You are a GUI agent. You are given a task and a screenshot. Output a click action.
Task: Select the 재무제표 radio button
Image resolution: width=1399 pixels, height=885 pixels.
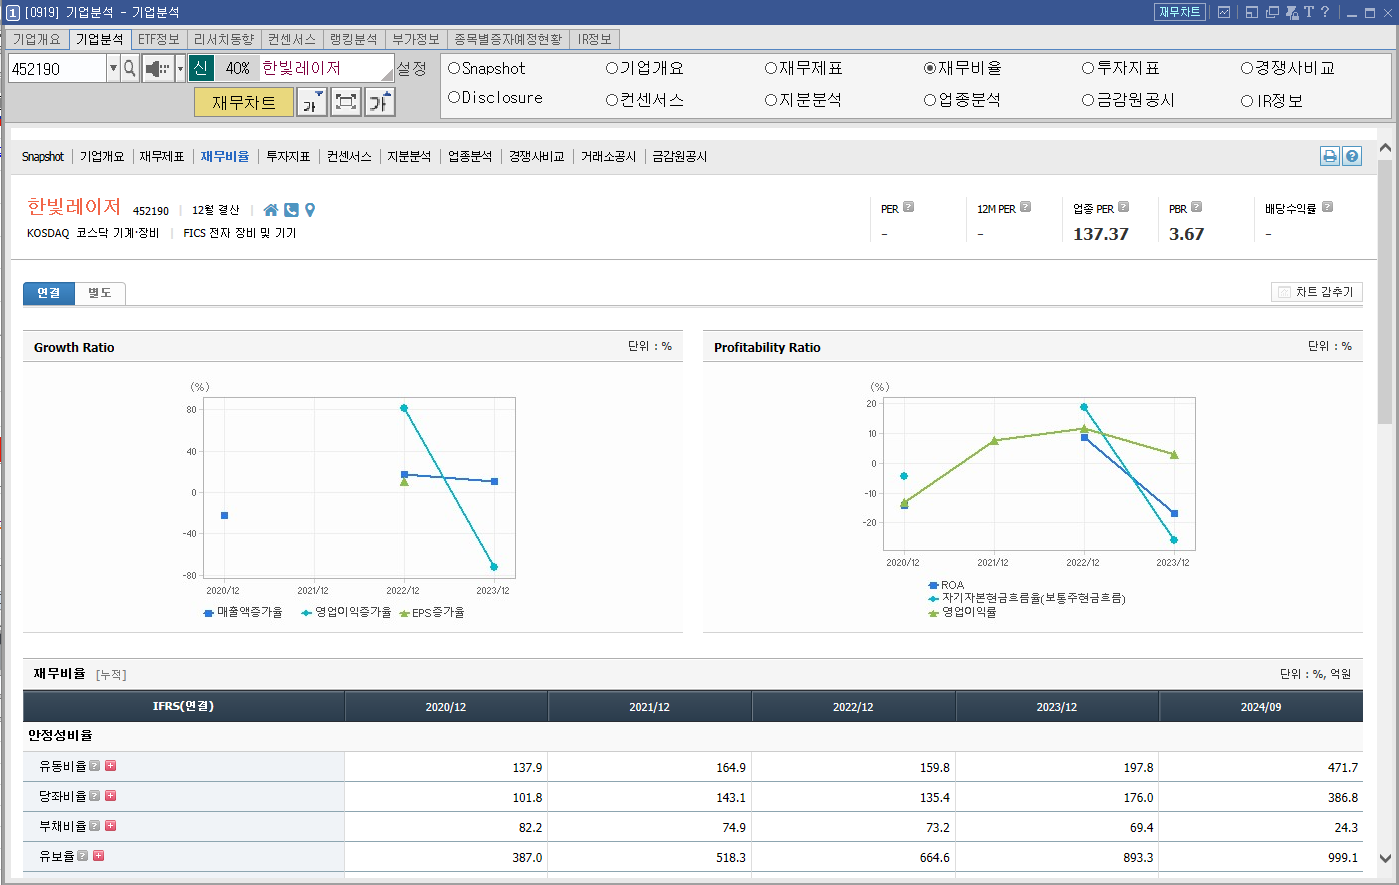coord(771,68)
